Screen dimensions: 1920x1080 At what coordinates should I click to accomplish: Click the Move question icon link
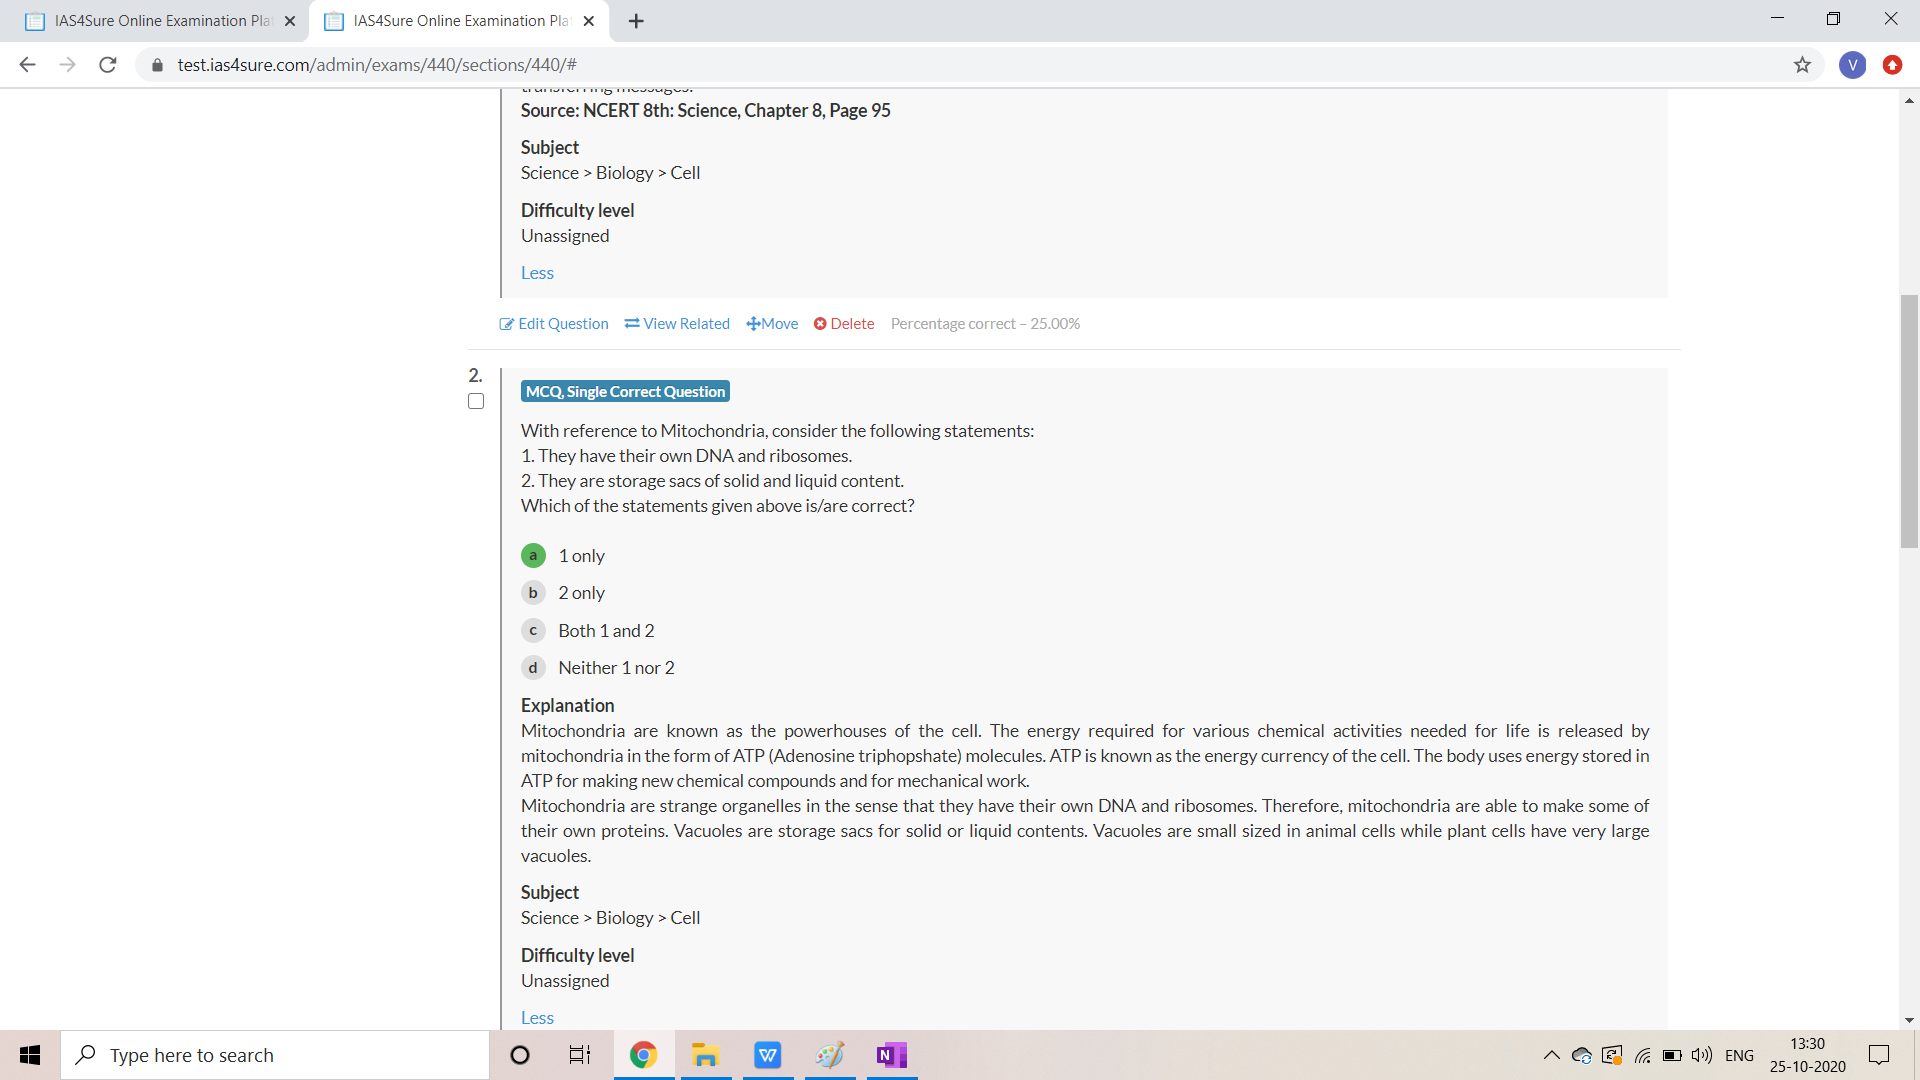click(x=772, y=323)
